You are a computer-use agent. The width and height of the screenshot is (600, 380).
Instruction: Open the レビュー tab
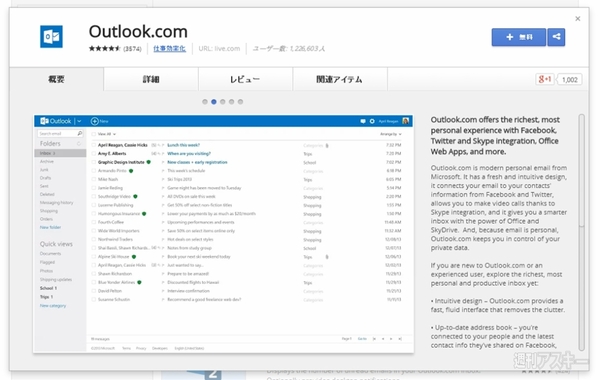click(x=245, y=79)
